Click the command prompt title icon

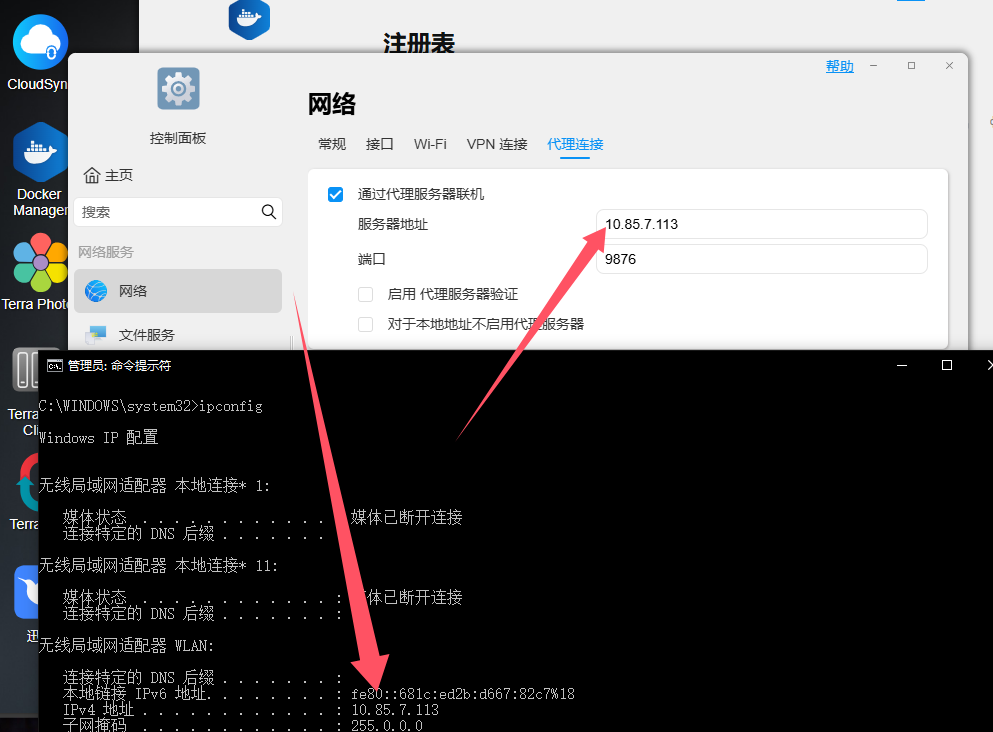[x=55, y=365]
